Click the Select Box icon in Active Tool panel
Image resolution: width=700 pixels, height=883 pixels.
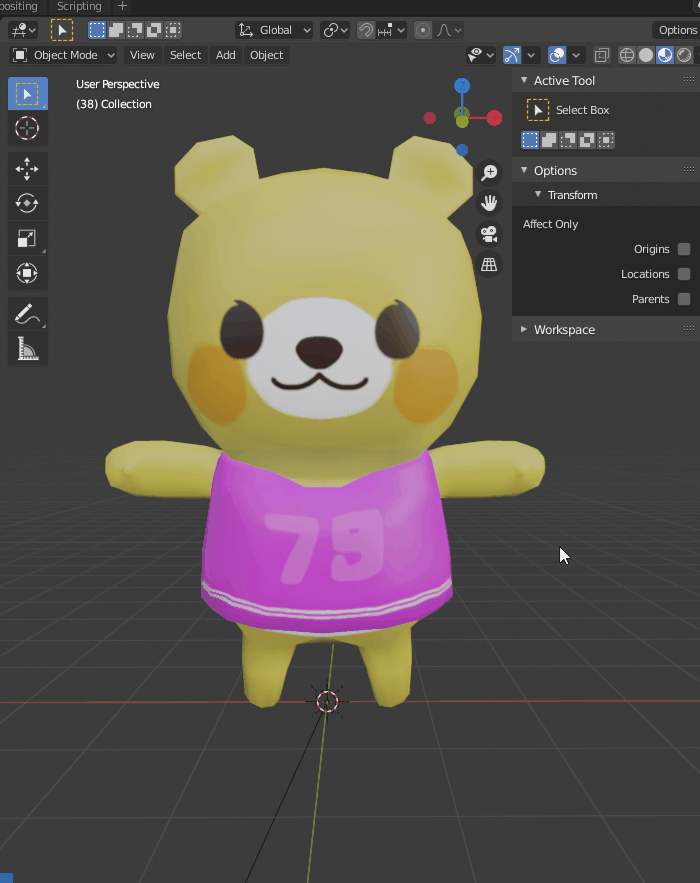(x=538, y=110)
